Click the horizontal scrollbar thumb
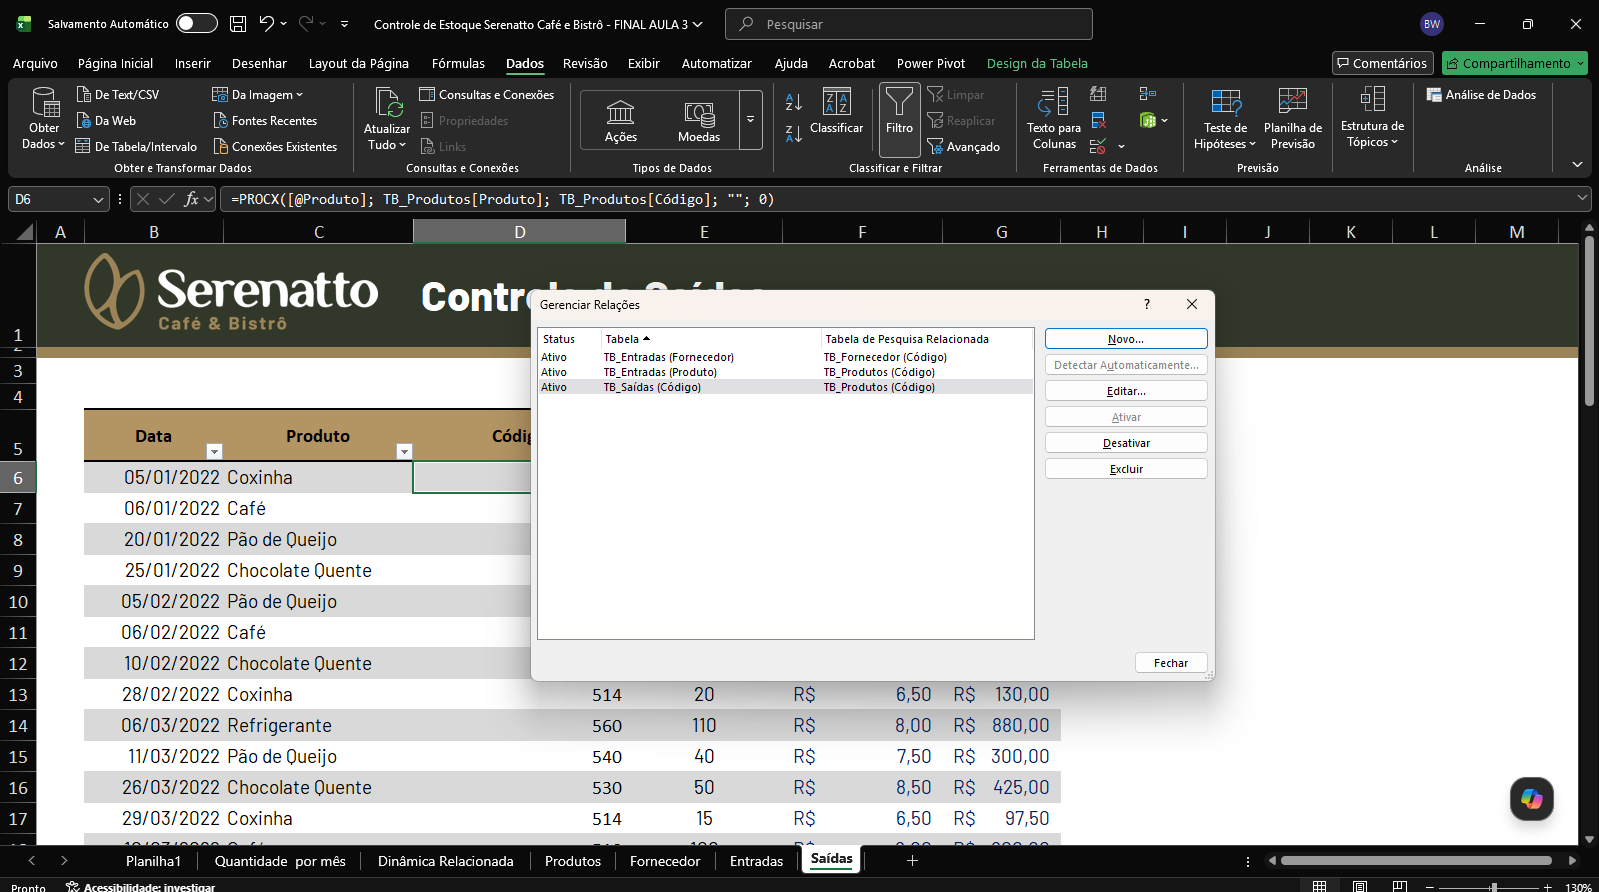This screenshot has height=892, width=1599. (x=1416, y=860)
